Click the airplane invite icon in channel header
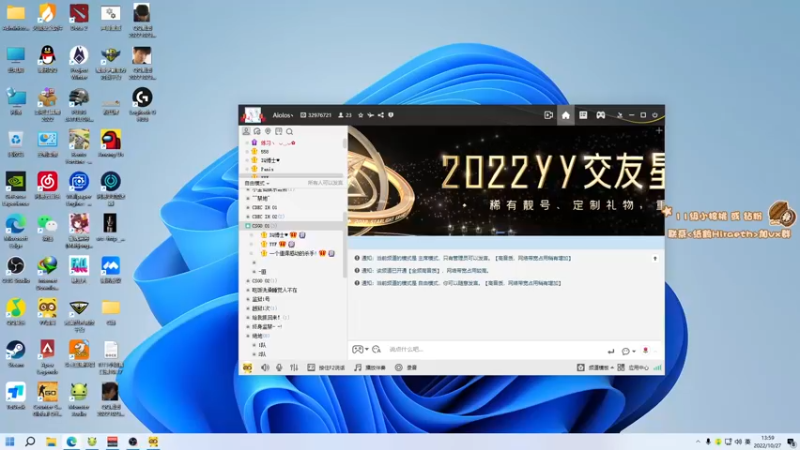The width and height of the screenshot is (800, 450). tap(370, 115)
